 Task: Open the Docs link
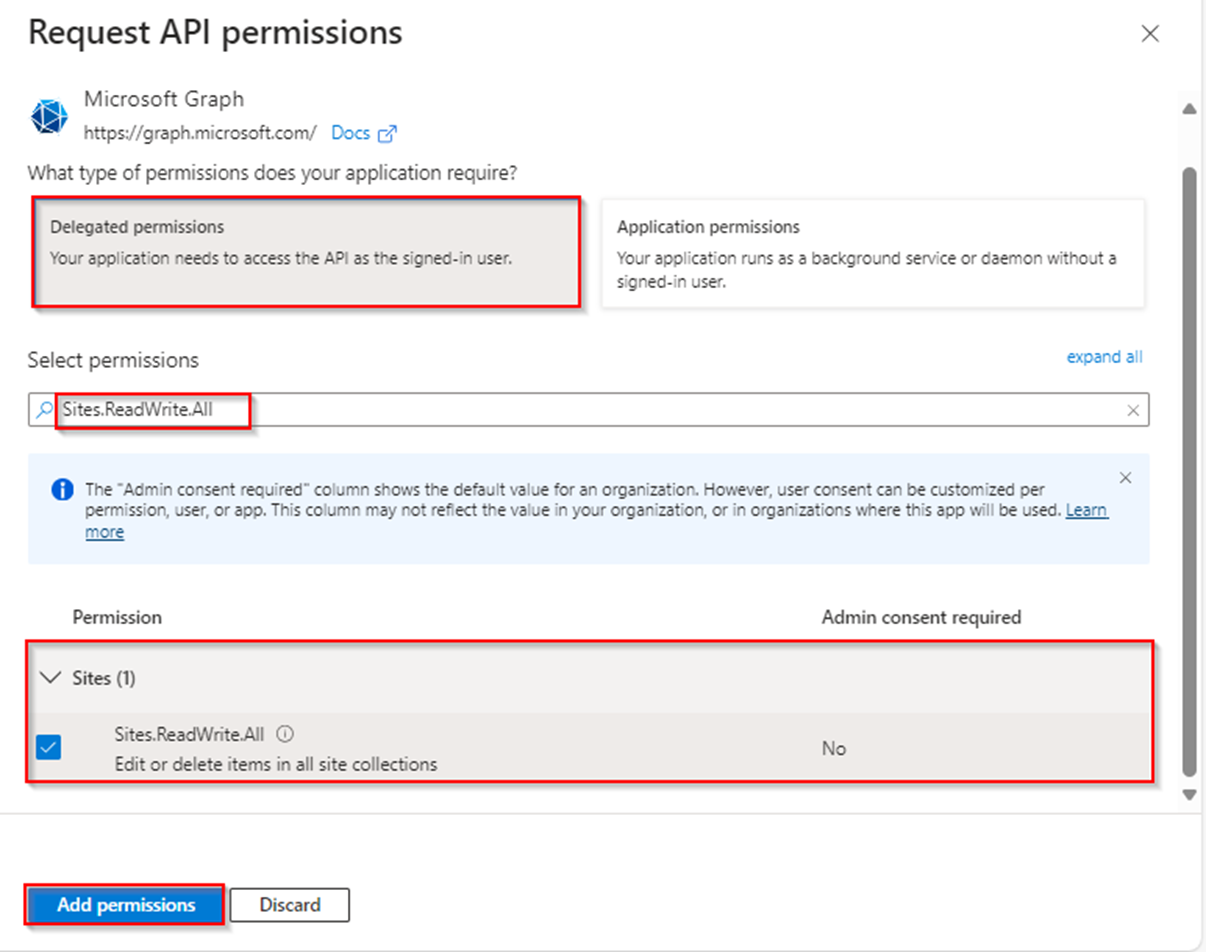(x=351, y=133)
